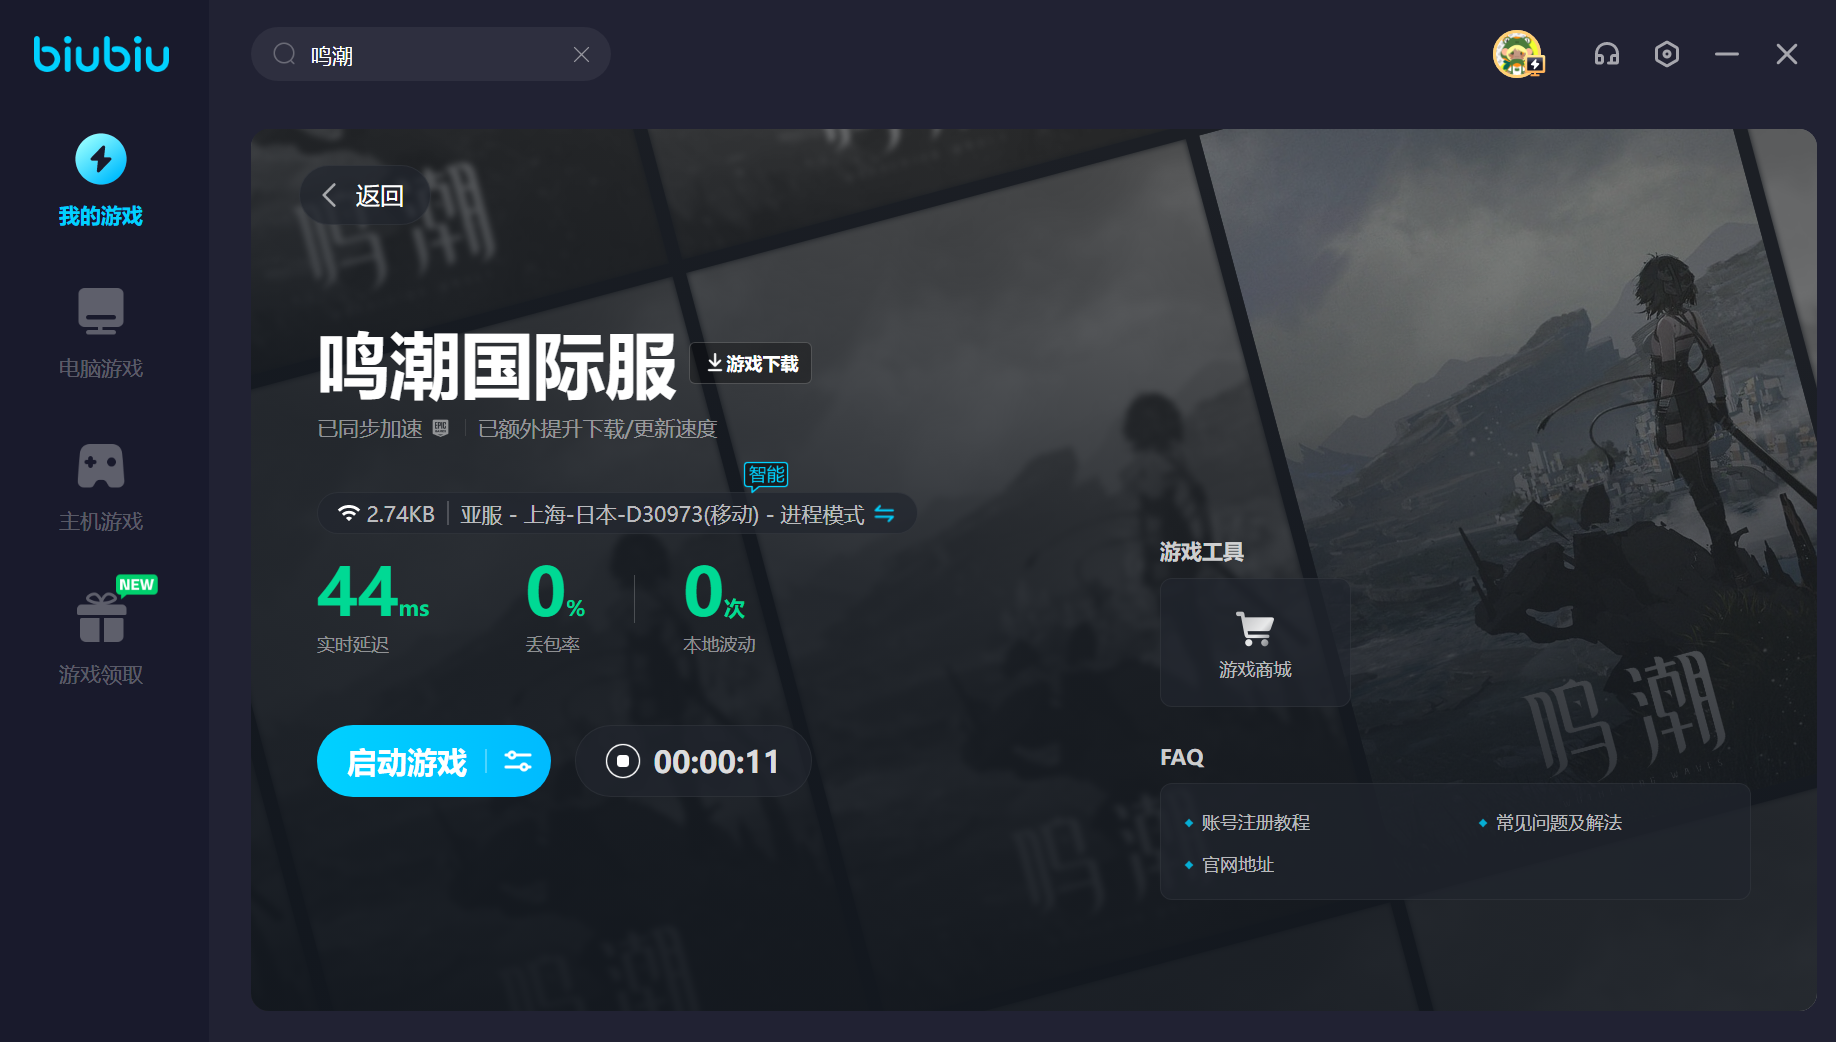Open the 官网地址 FAQ link
The width and height of the screenshot is (1836, 1042).
coord(1237,865)
